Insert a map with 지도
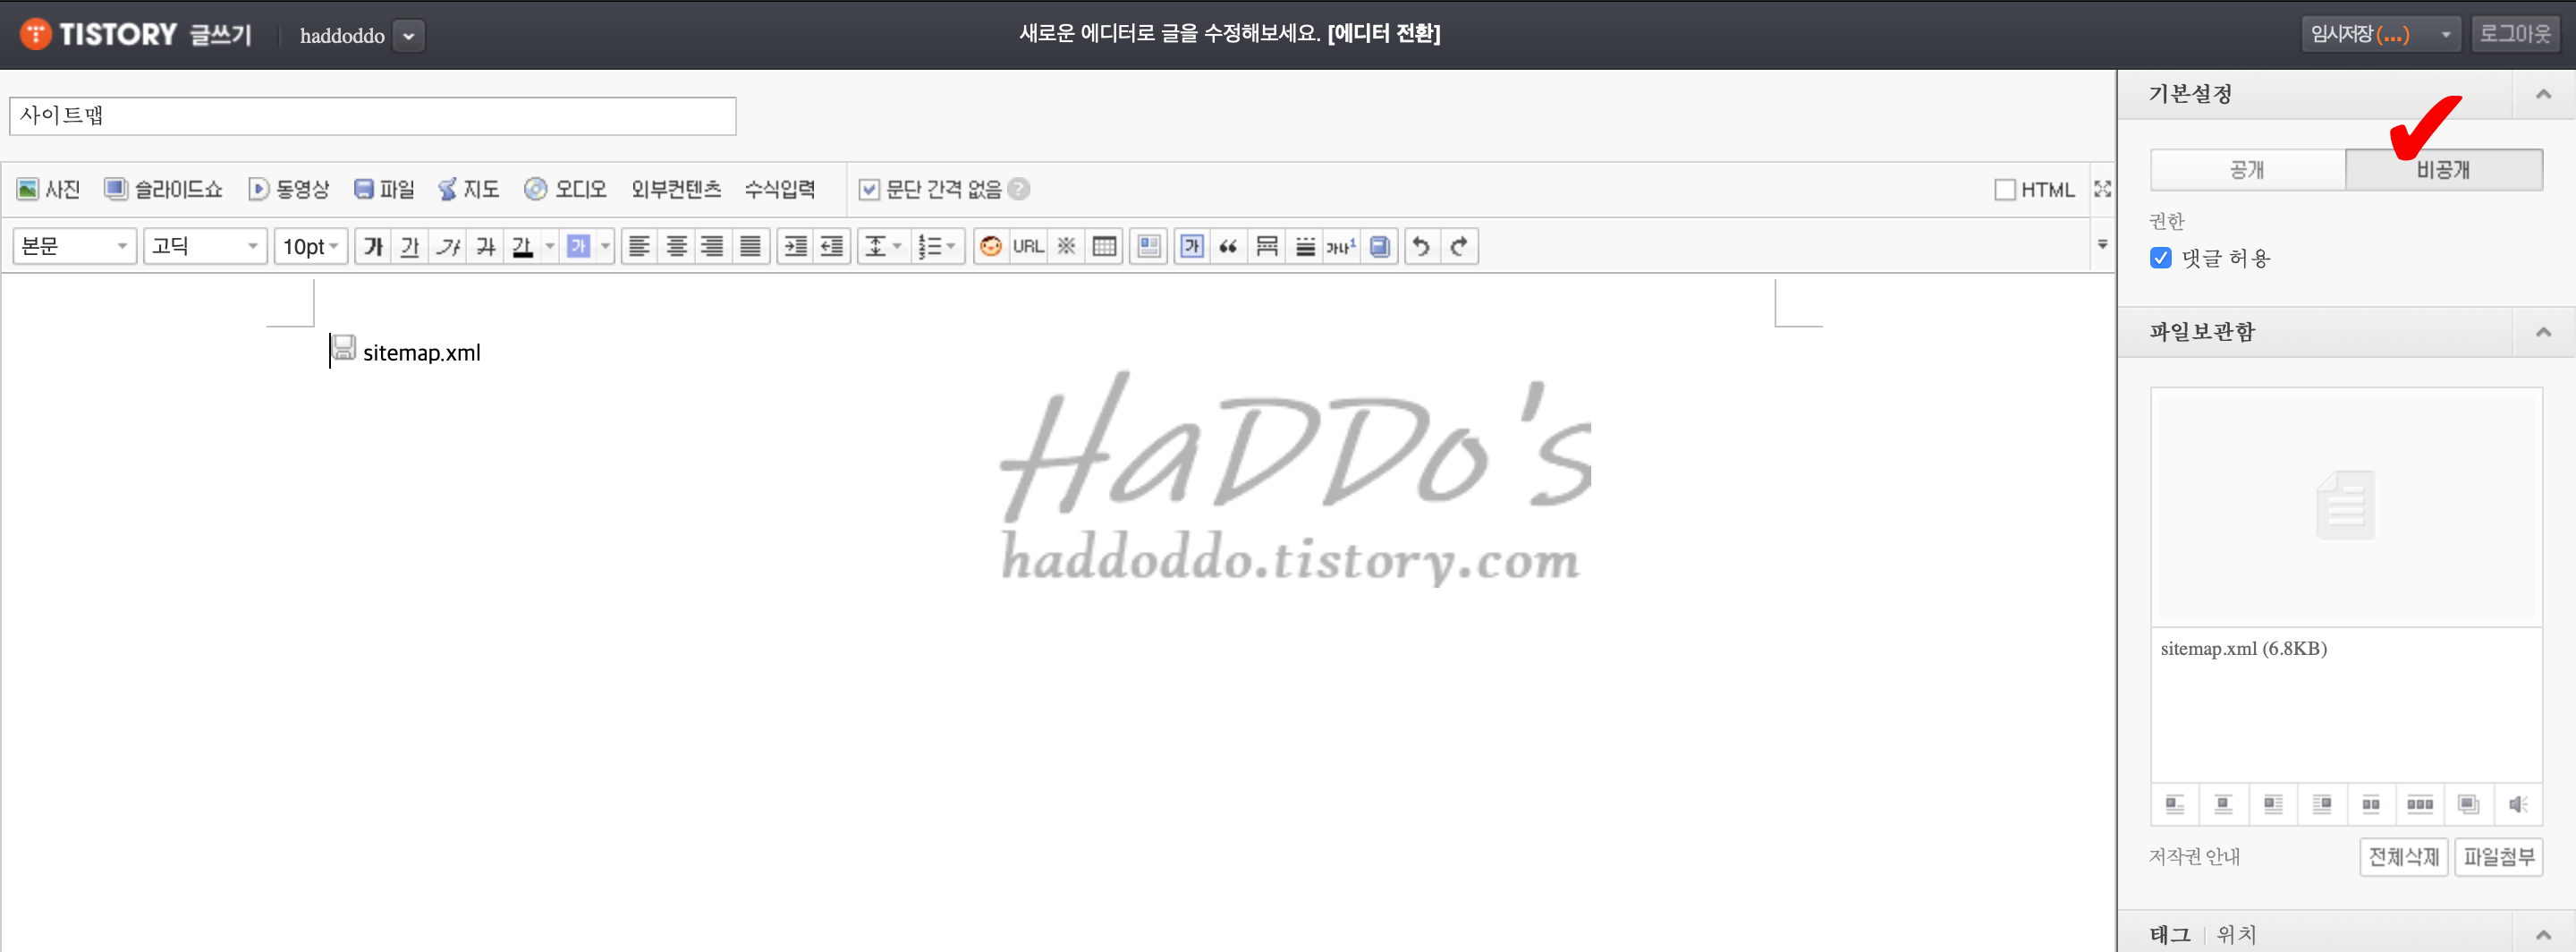Image resolution: width=2576 pixels, height=952 pixels. [469, 189]
